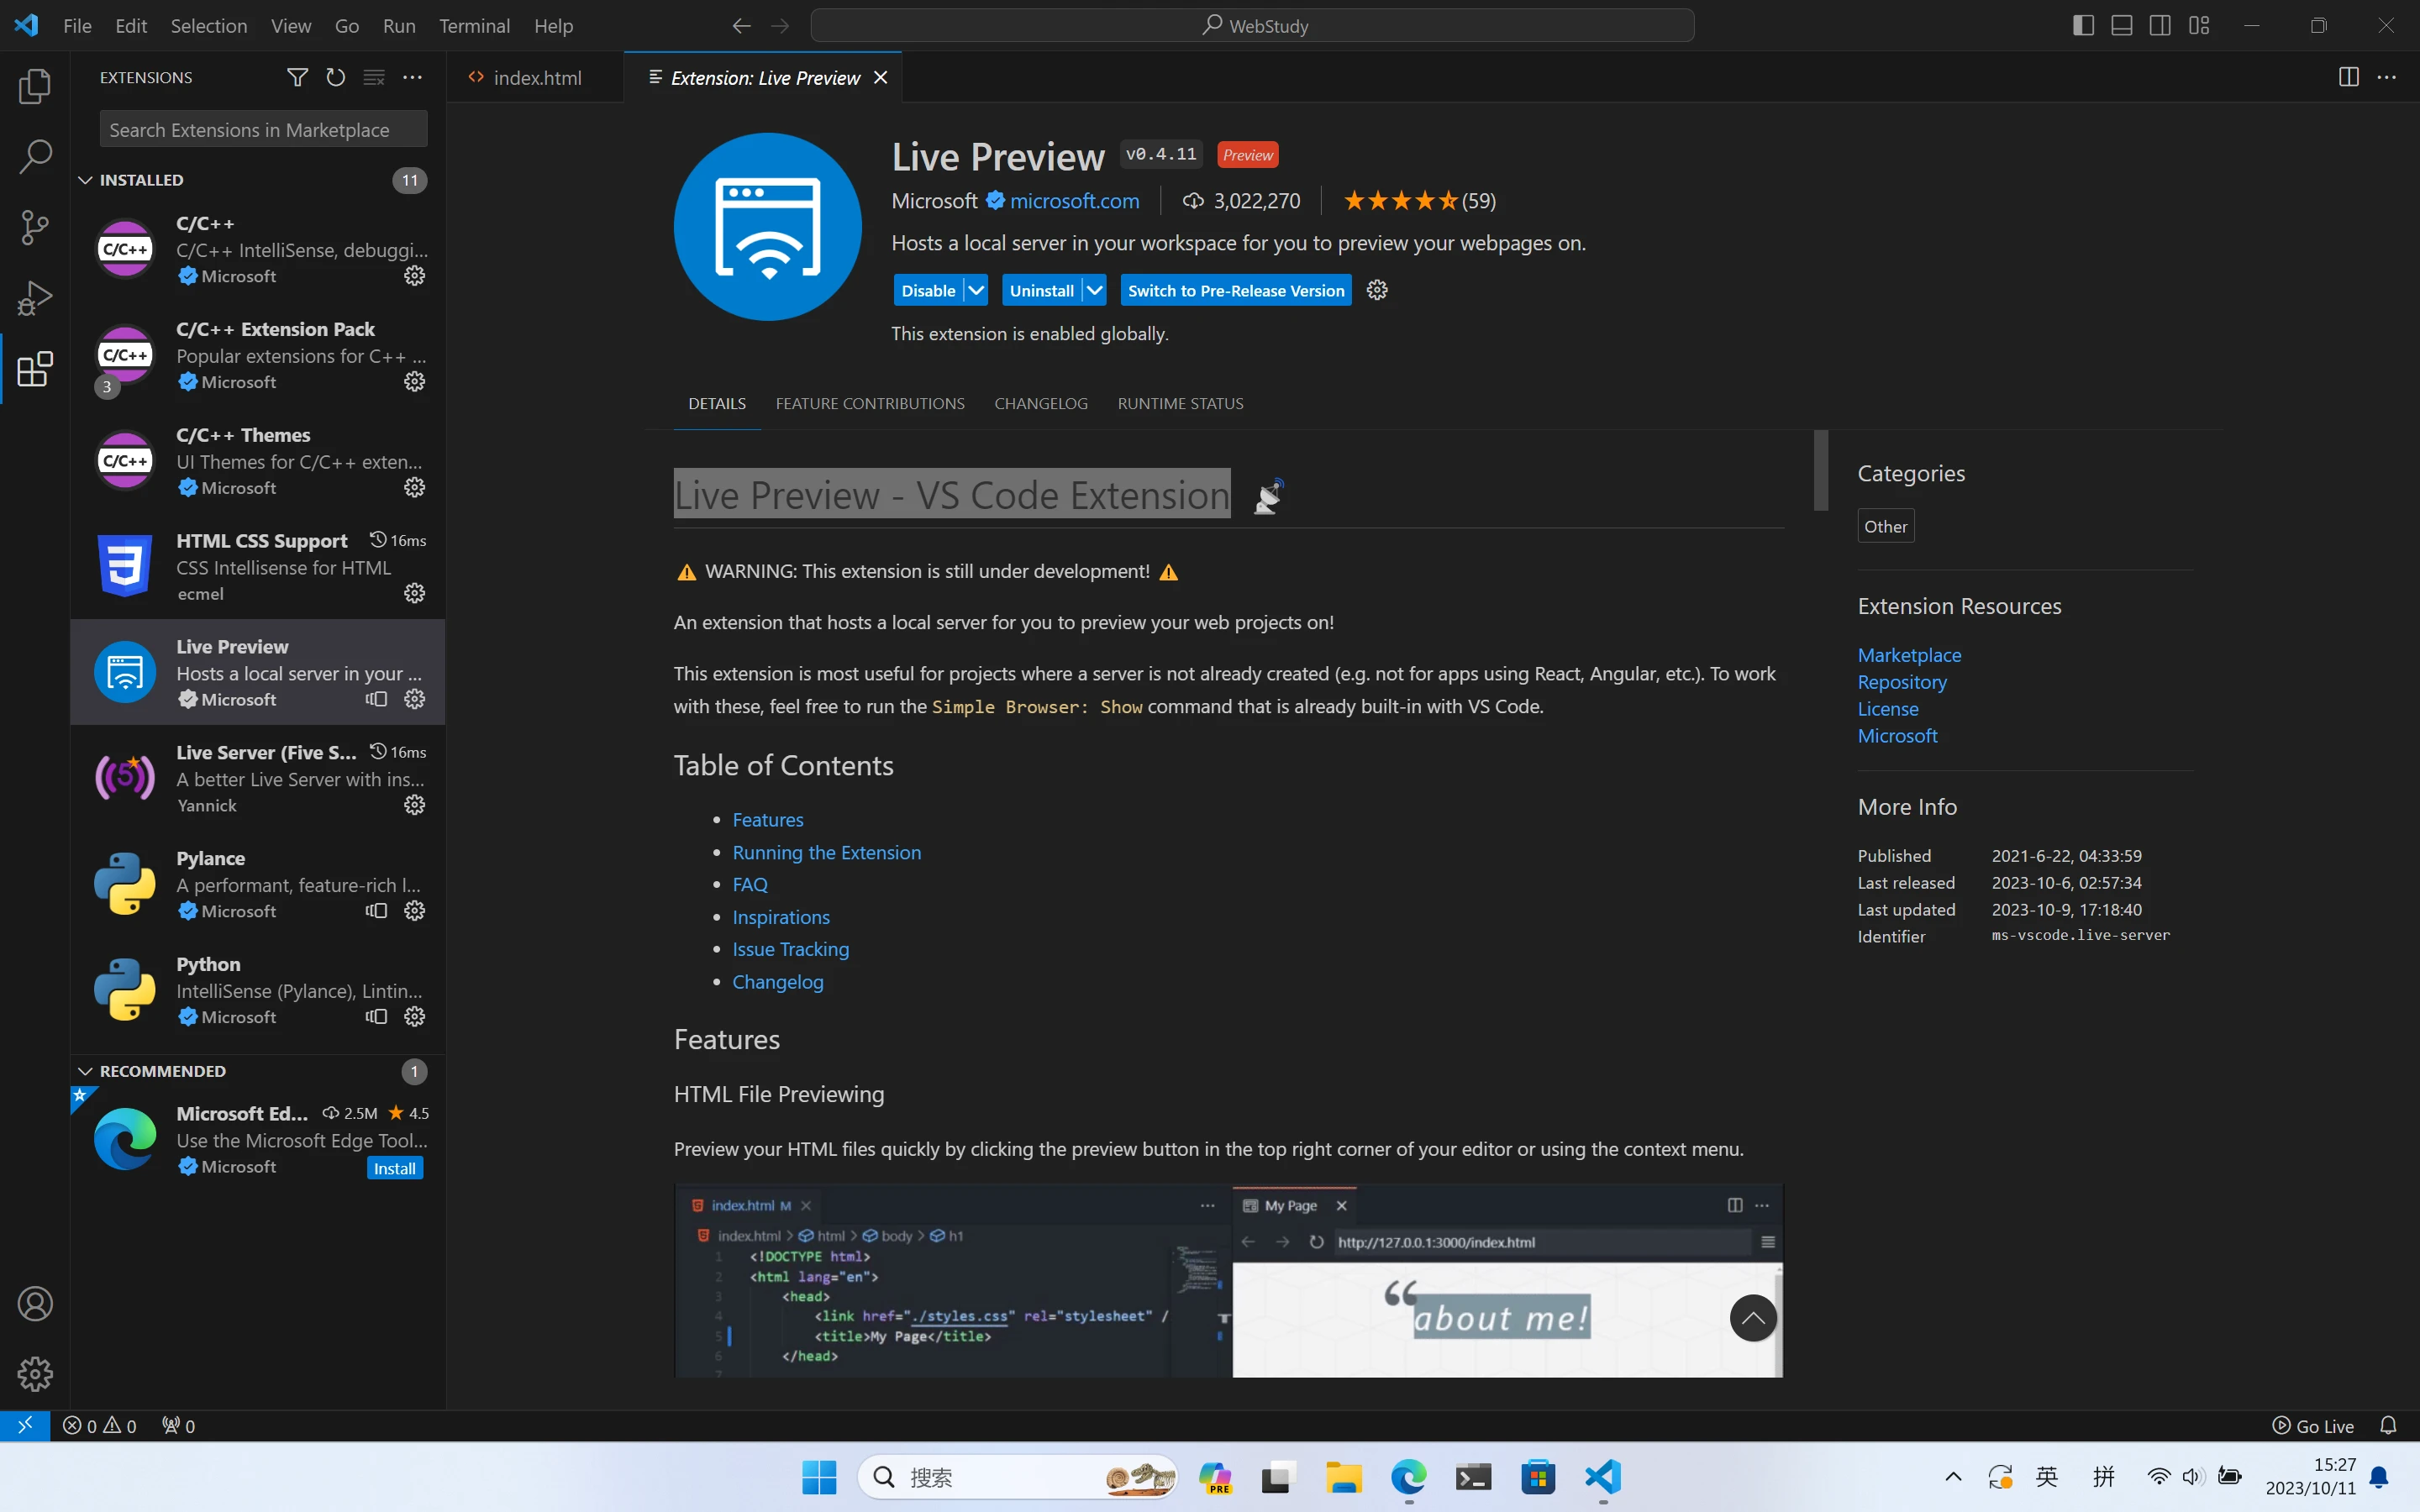Click the Search Extensions in Marketplace field
This screenshot has height=1512, width=2420.
pyautogui.click(x=263, y=130)
